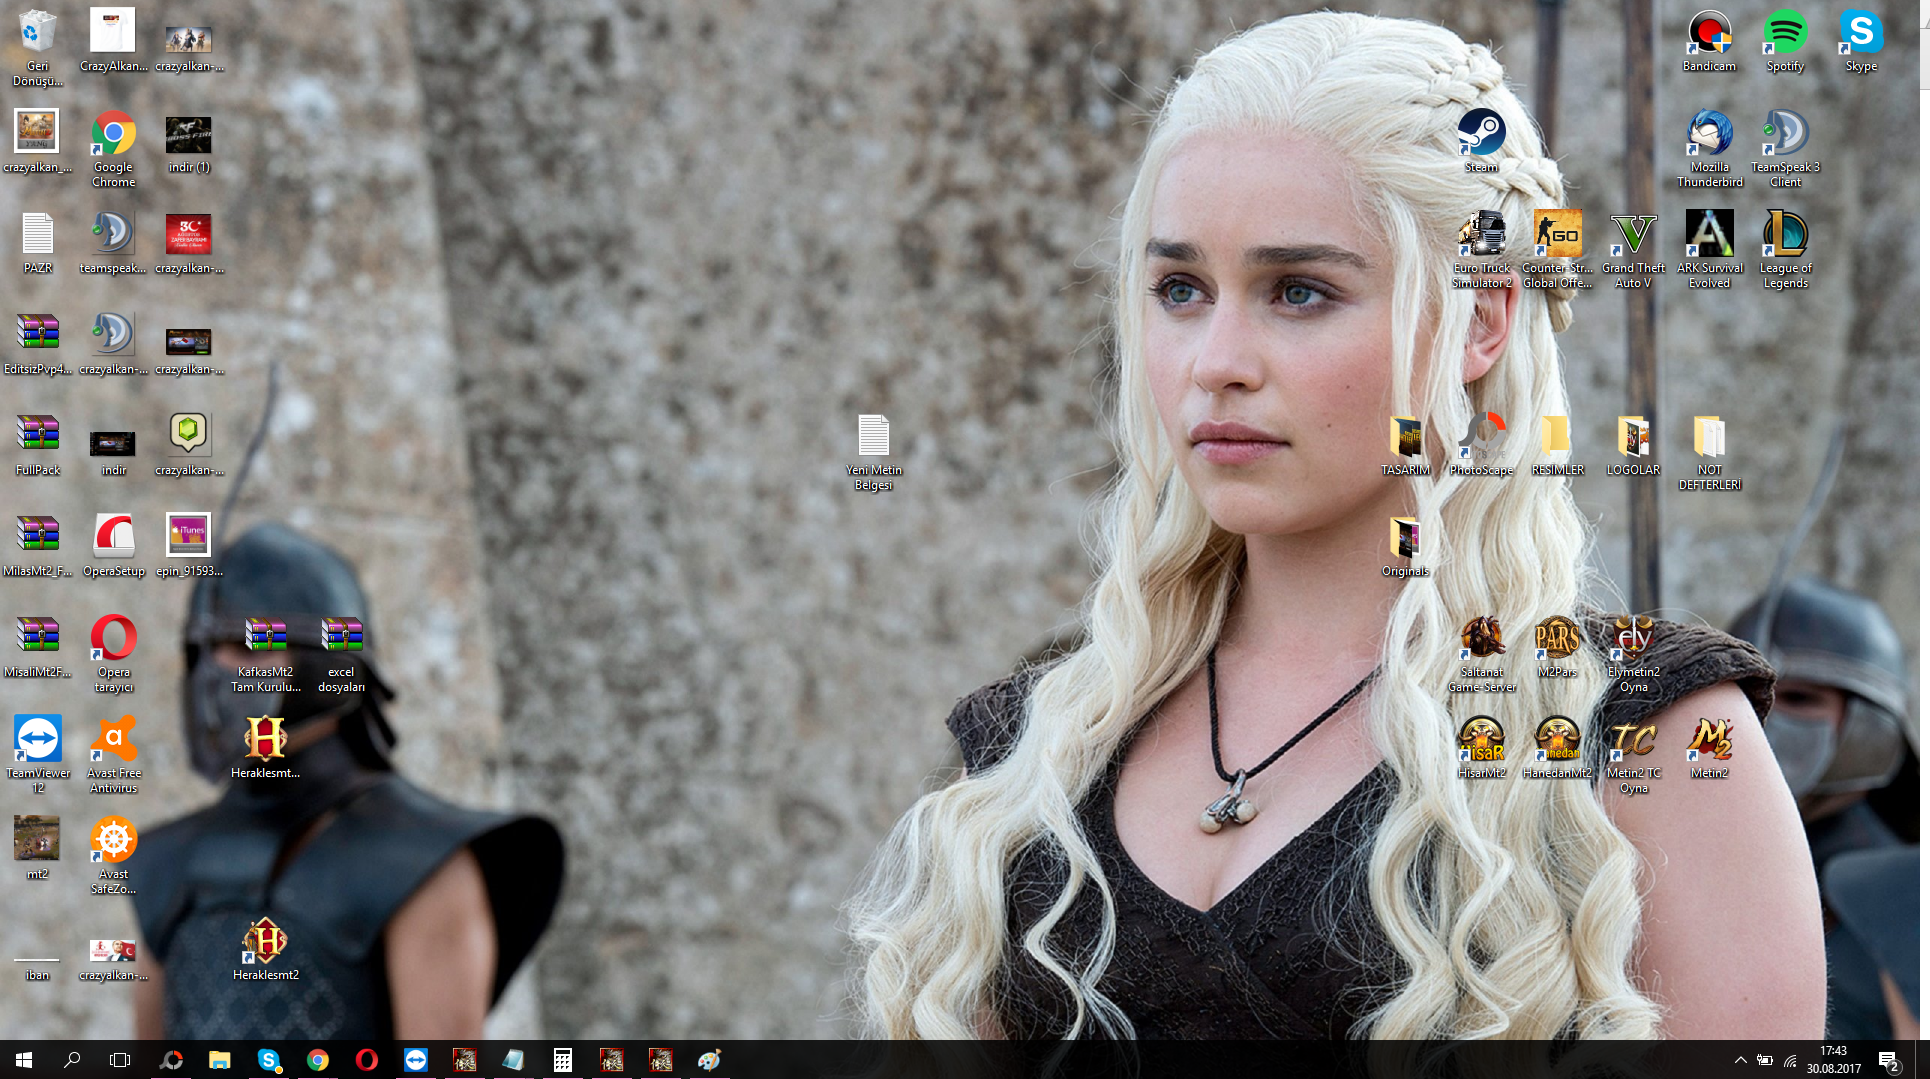Select the OperaSetup installer icon
This screenshot has width=1930, height=1079.
(x=113, y=546)
